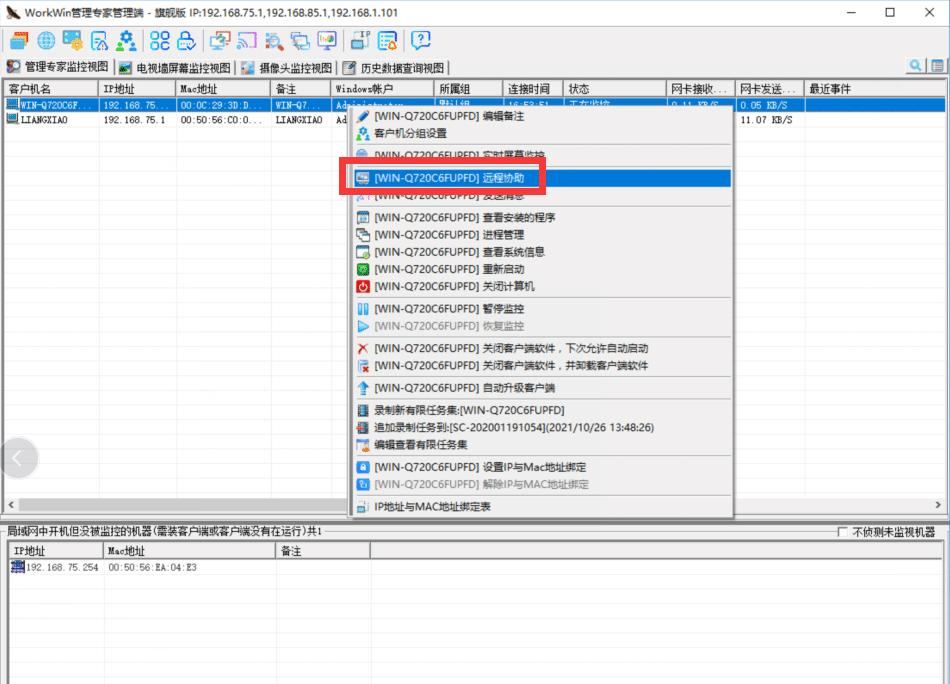Select 自动升级客户端 menu item

click(542, 388)
